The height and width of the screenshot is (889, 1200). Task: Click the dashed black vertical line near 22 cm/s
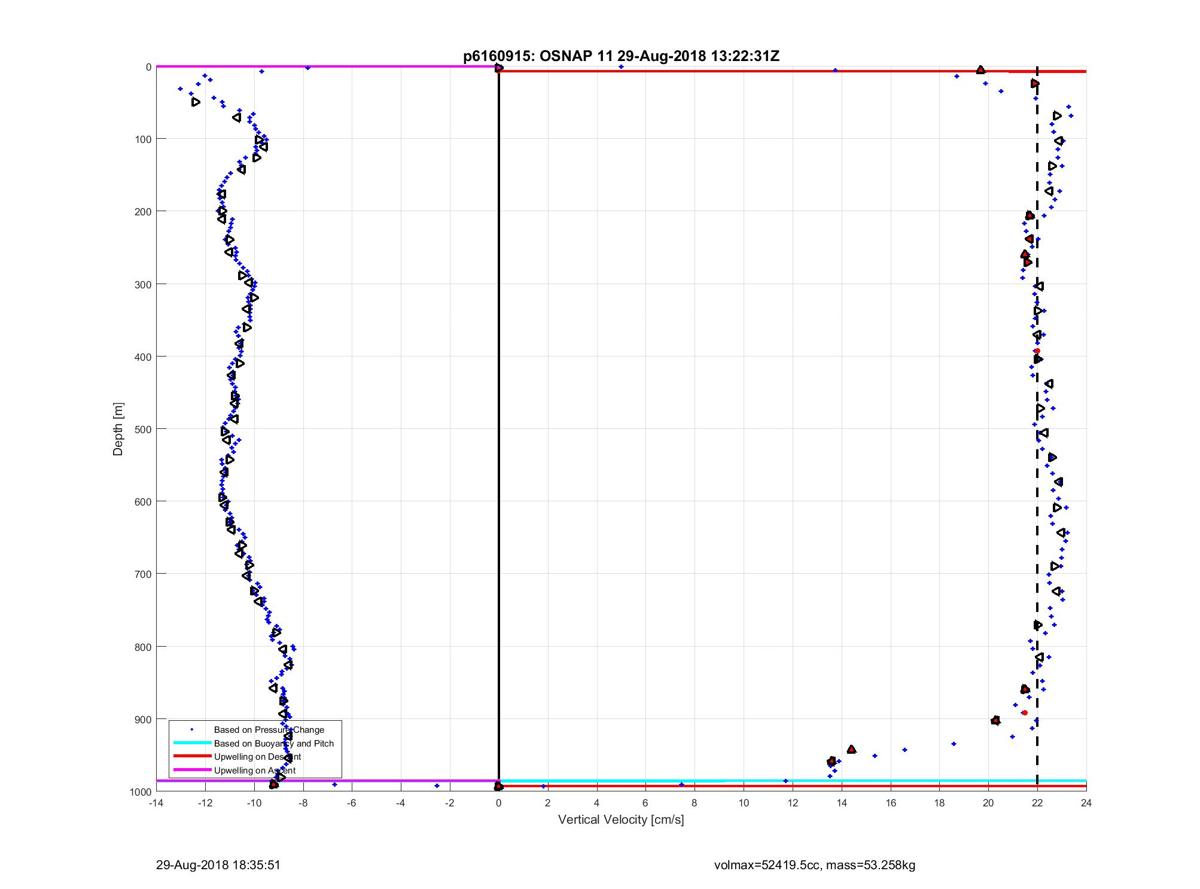(1037, 429)
